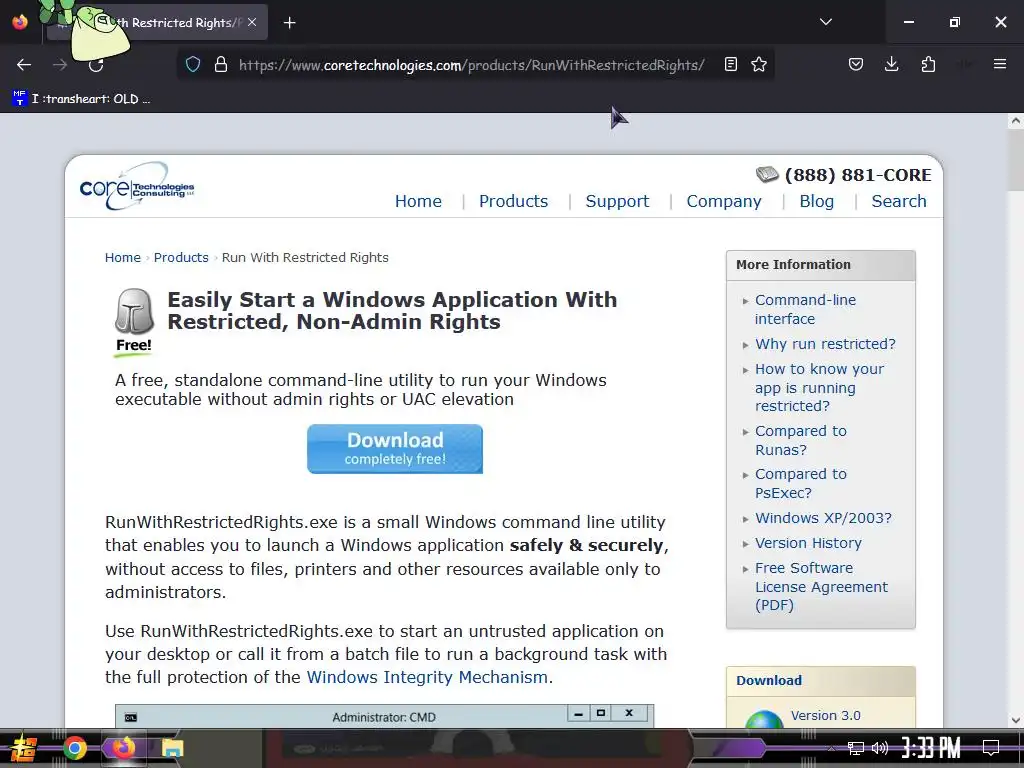Screen dimensions: 1024x768
Task: Open the network status tray icon
Action: tap(855, 748)
